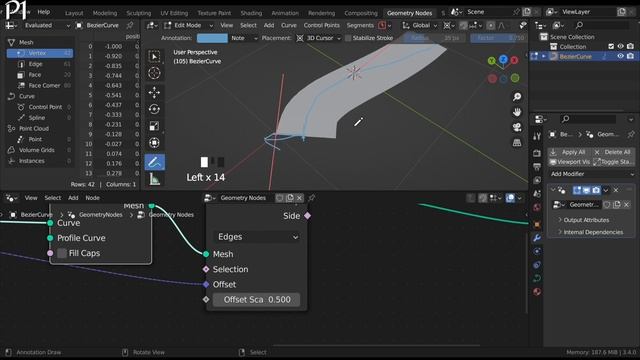
Task: Open the Control Points menu
Action: pyautogui.click(x=321, y=25)
